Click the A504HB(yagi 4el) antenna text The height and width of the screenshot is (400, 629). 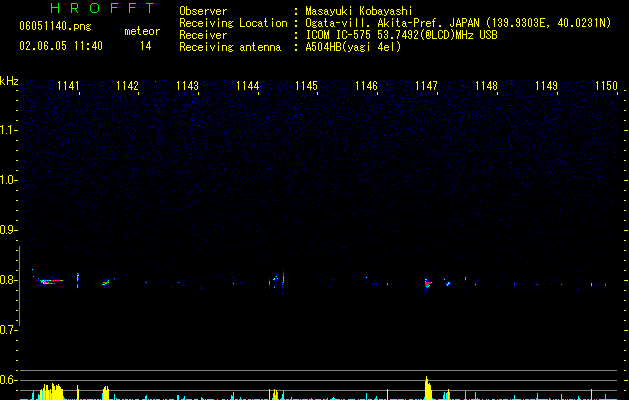click(353, 47)
